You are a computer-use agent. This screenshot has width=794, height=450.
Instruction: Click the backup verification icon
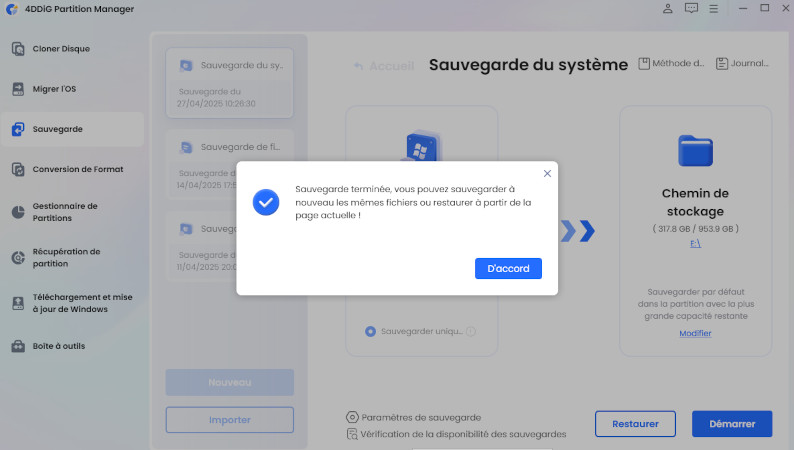click(351, 434)
